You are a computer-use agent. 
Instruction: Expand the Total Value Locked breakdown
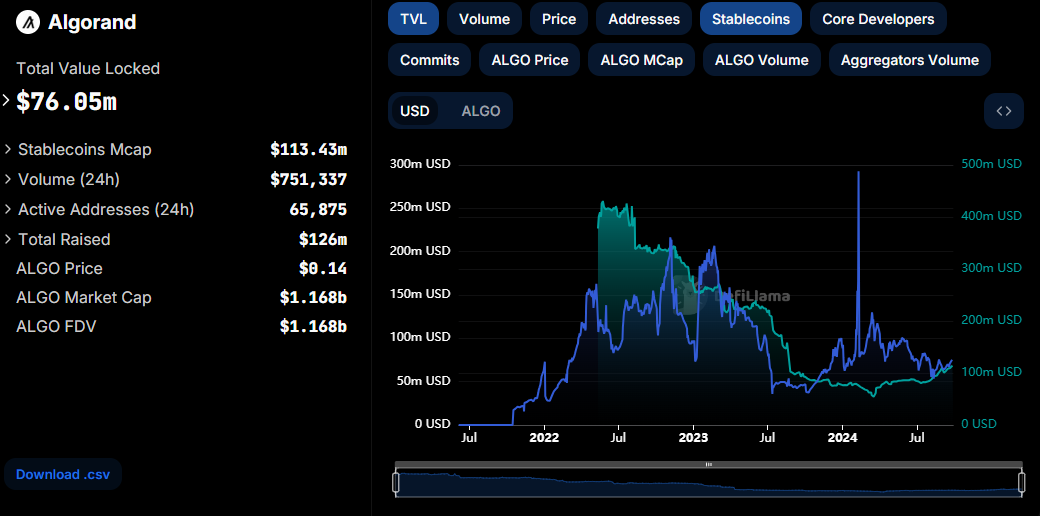[x=7, y=100]
